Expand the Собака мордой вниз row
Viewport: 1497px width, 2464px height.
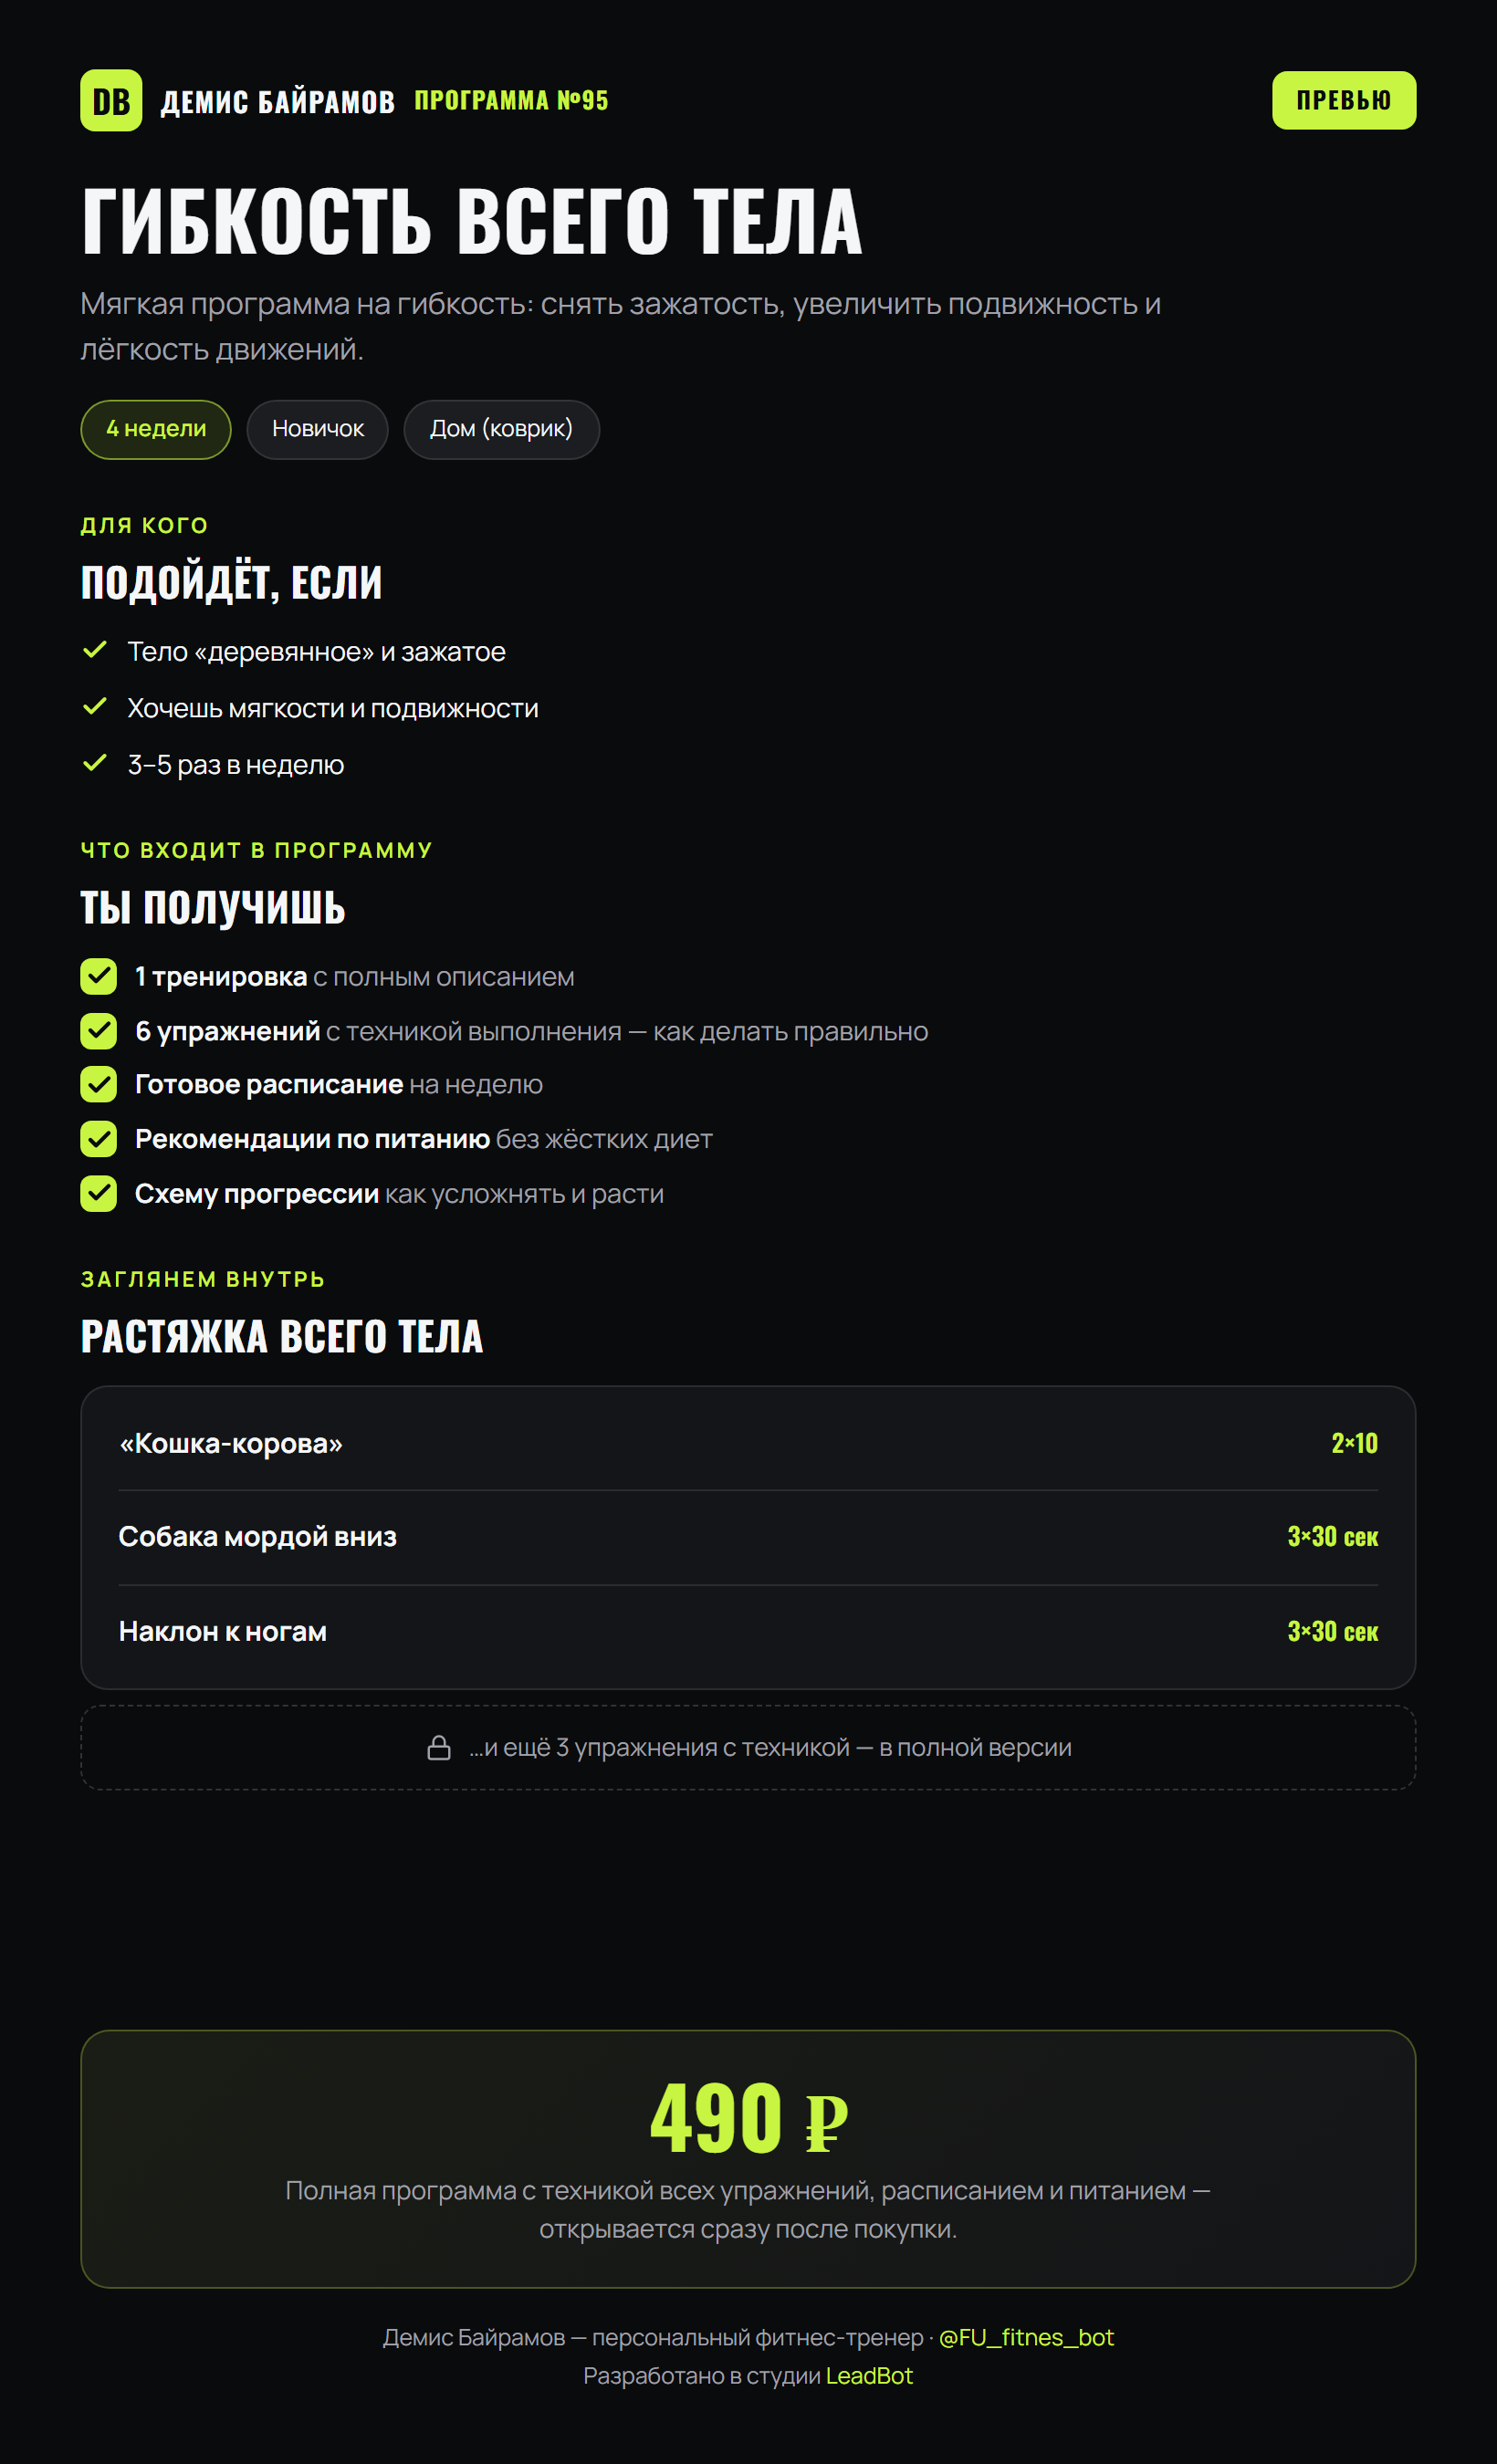pyautogui.click(x=748, y=1537)
